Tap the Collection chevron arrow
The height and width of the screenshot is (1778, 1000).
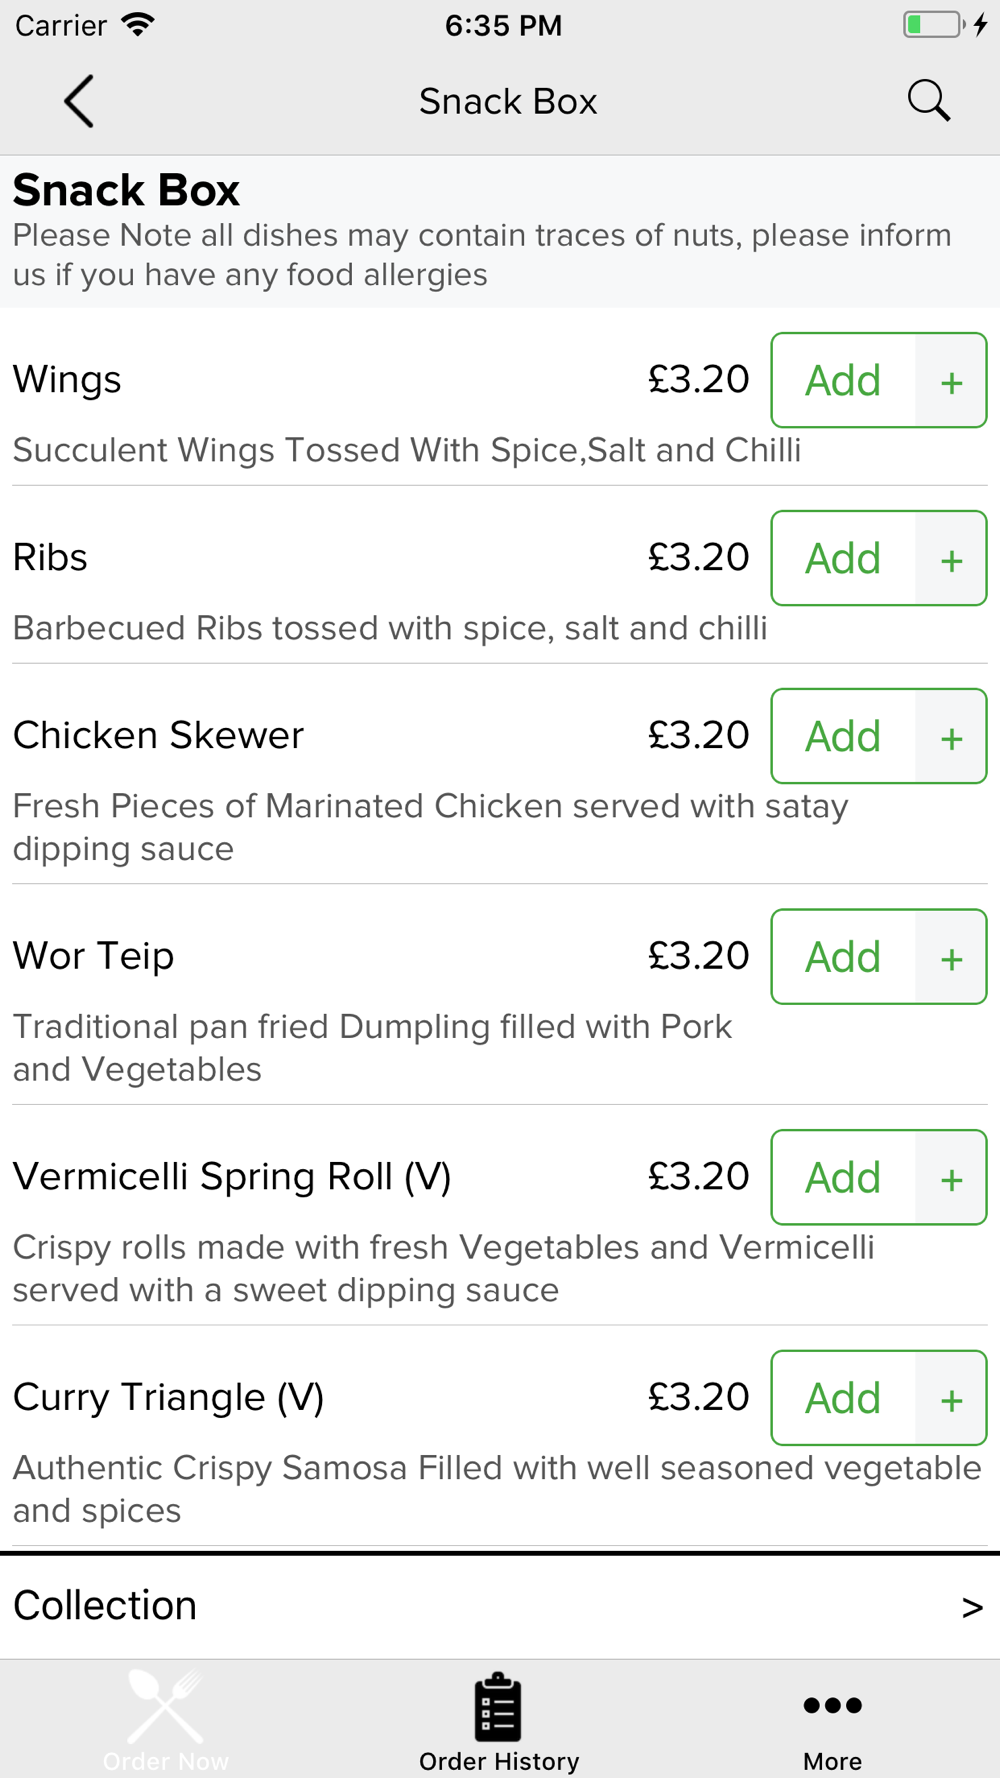[972, 1607]
